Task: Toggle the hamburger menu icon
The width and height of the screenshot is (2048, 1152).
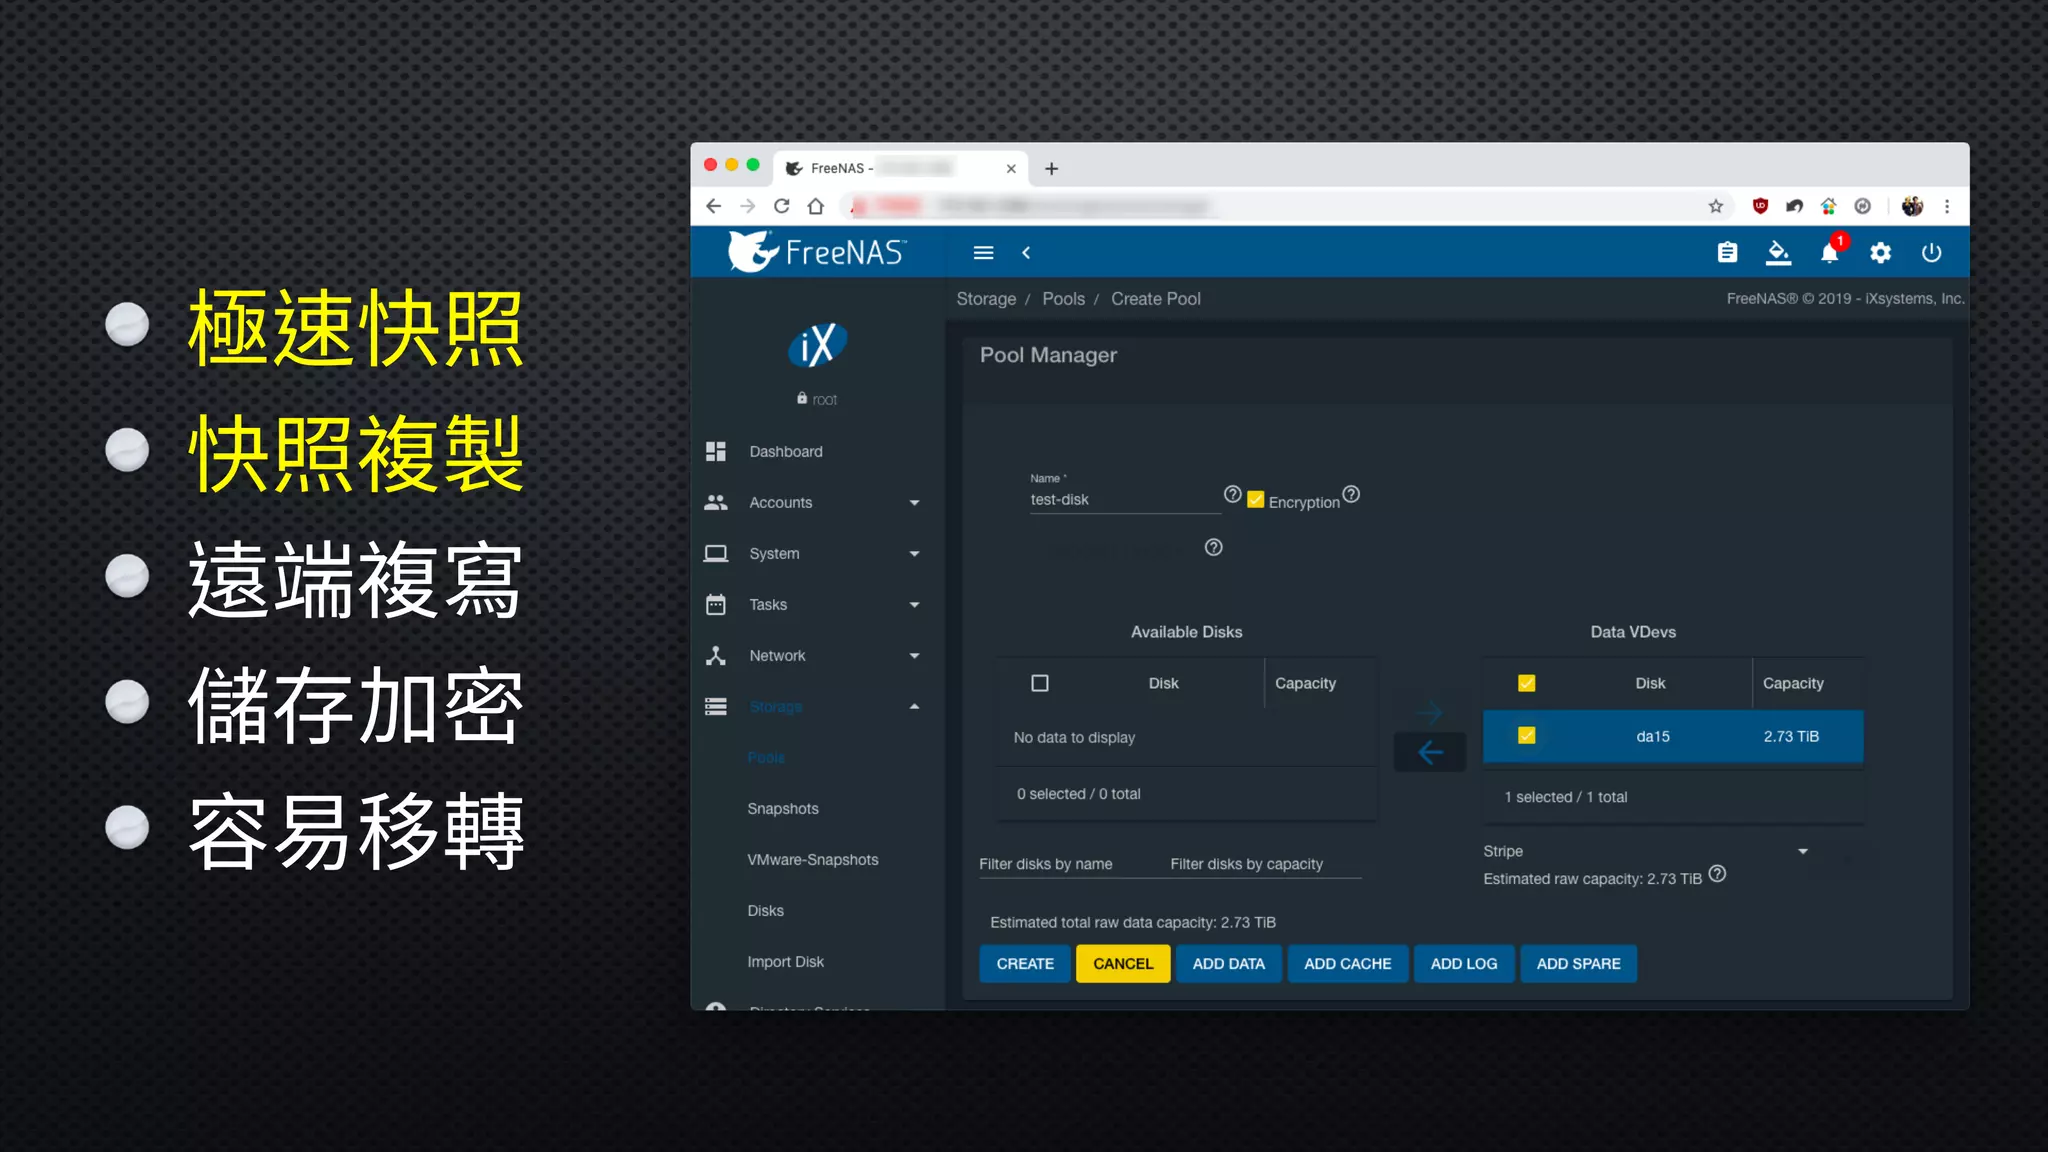Action: coord(983,253)
